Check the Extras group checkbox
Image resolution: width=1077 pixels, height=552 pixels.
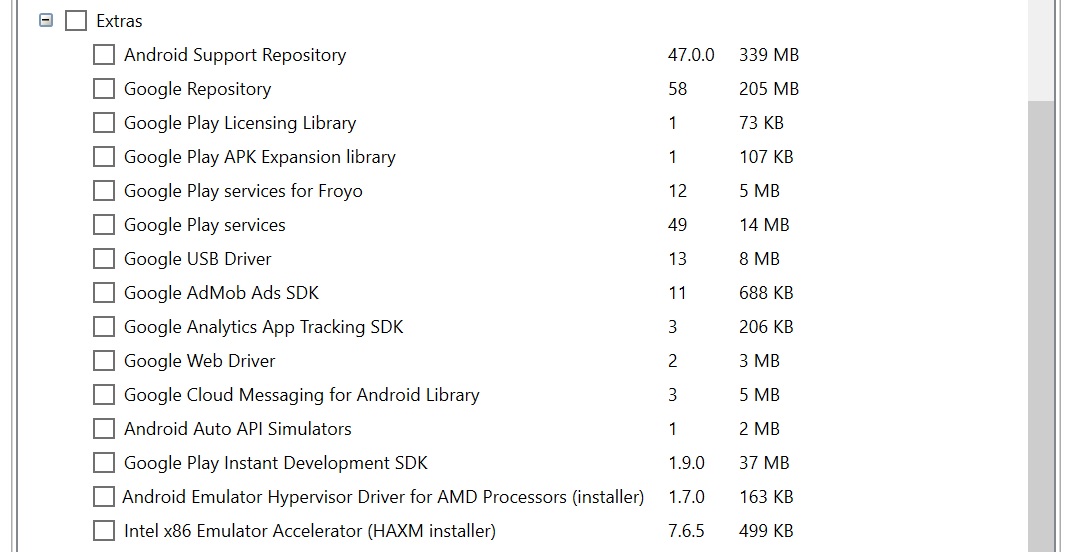pos(76,21)
